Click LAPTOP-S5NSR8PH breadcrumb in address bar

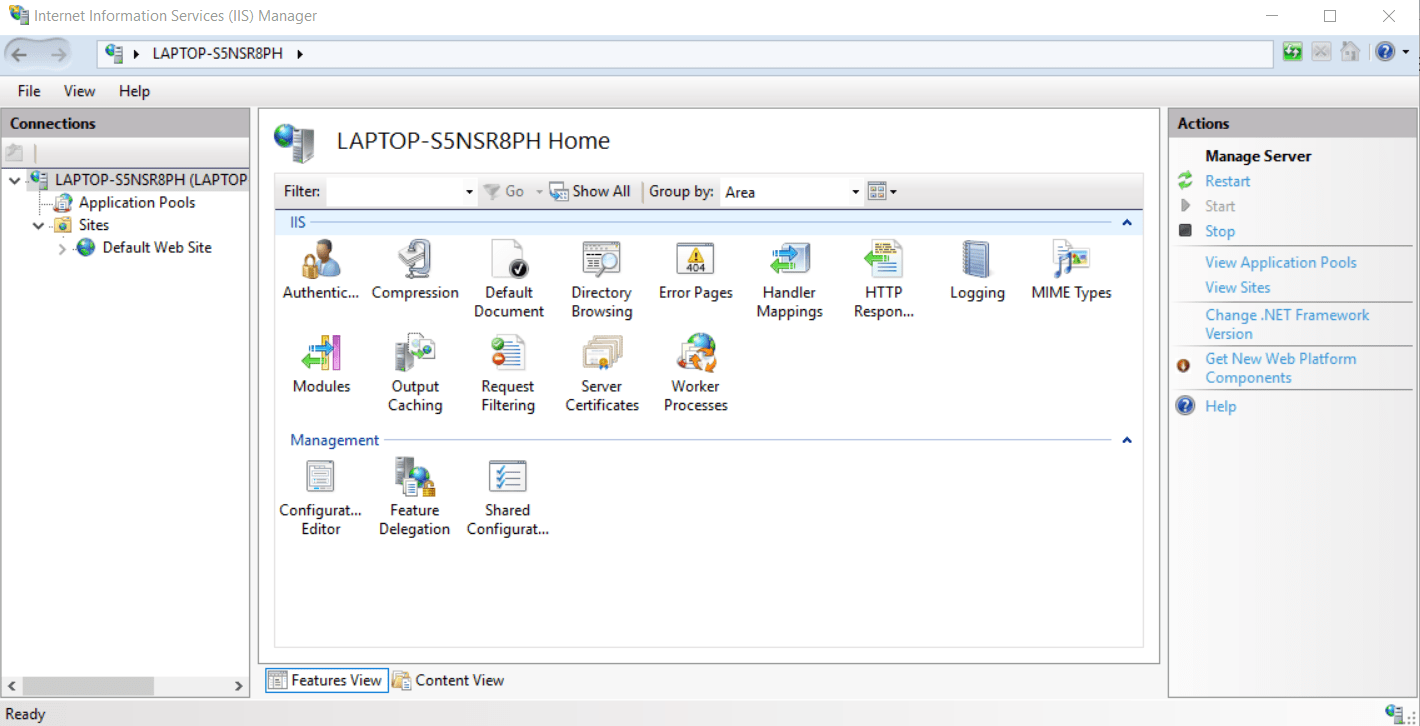point(217,53)
